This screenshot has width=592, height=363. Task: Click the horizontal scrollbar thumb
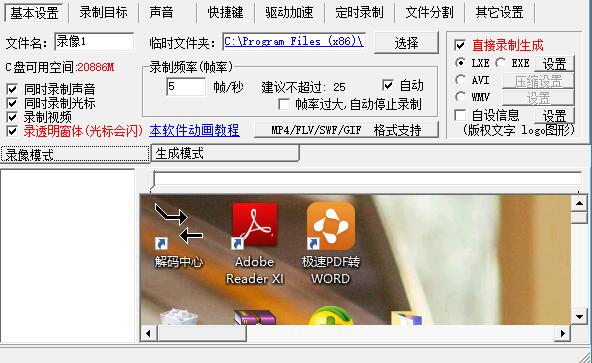click(202, 334)
